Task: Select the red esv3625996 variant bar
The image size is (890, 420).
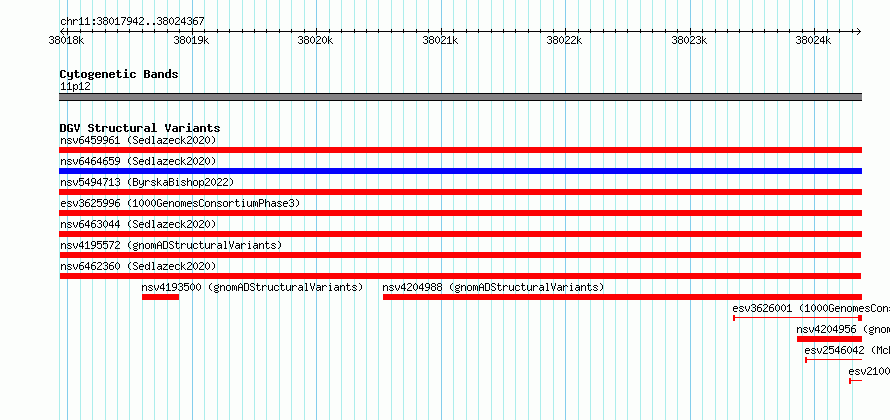Action: (x=460, y=213)
